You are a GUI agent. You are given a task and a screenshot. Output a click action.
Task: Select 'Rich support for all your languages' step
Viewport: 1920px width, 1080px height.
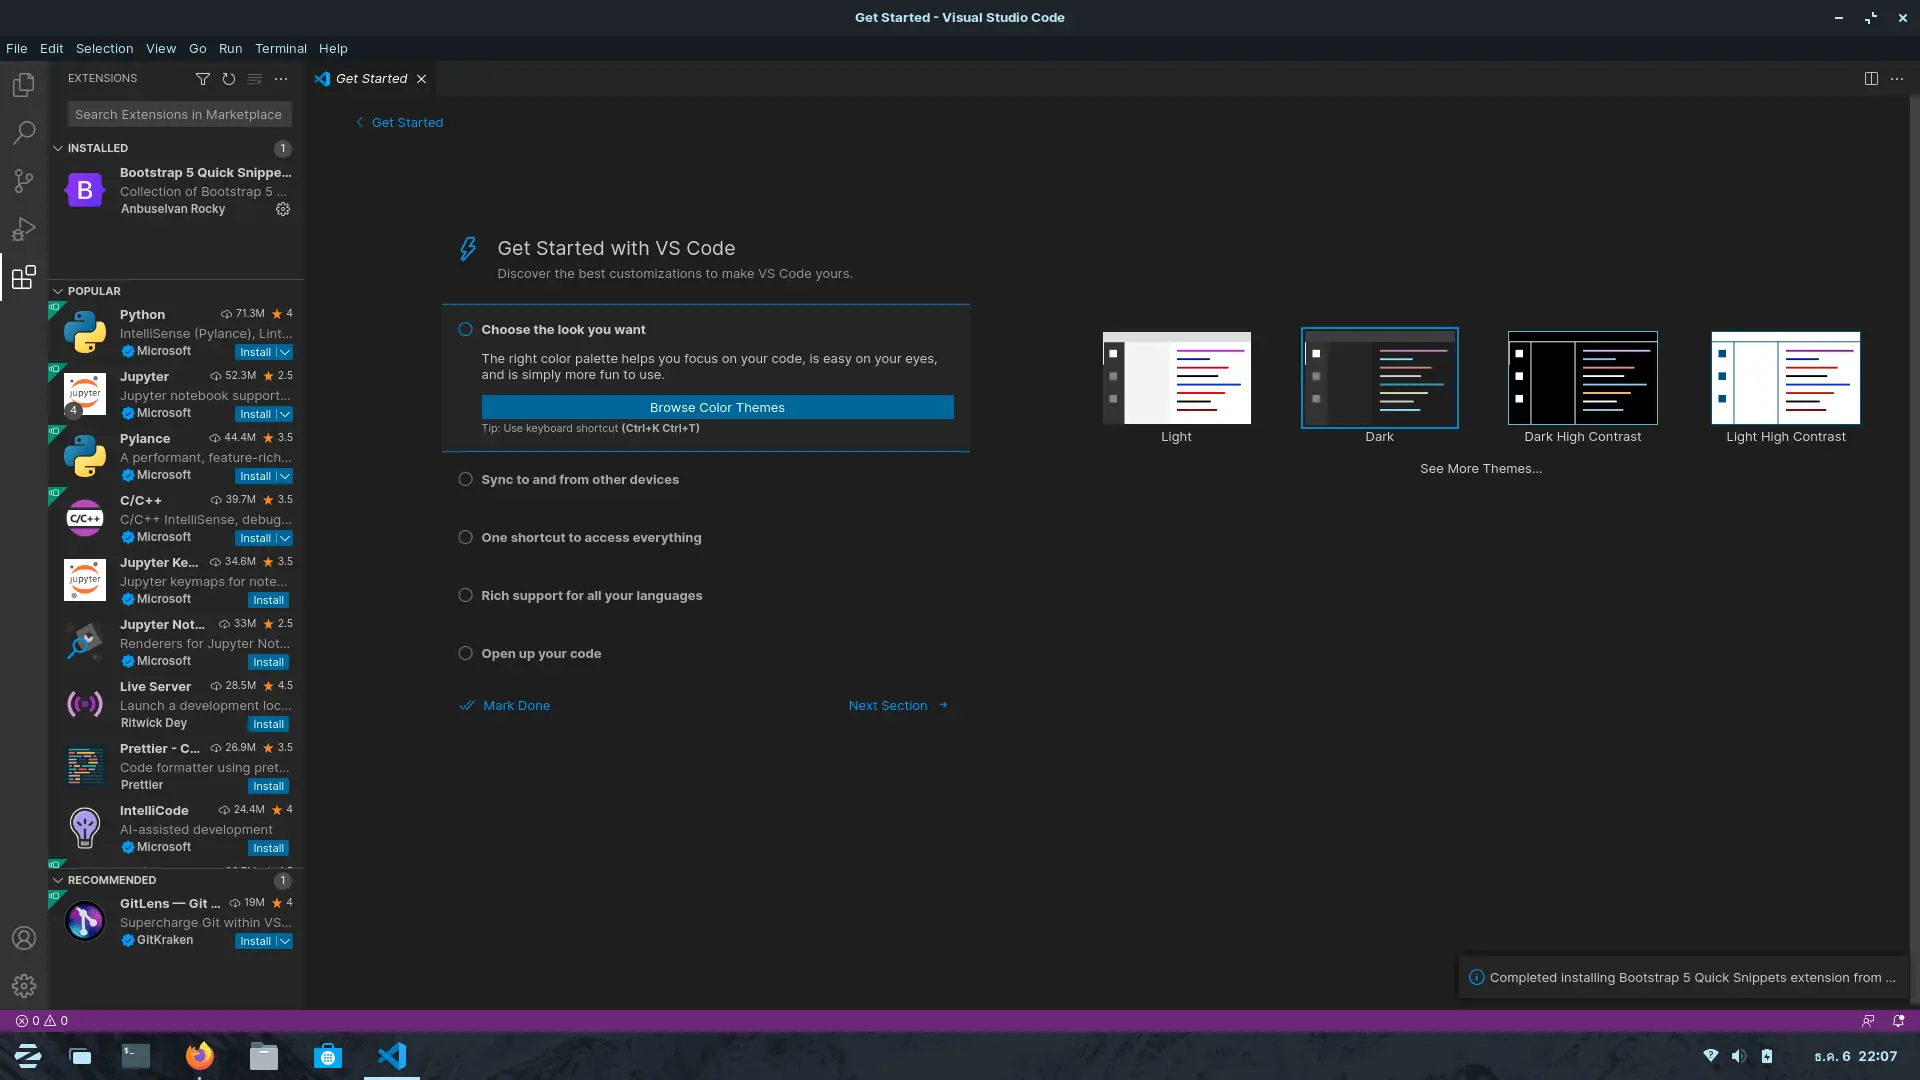pos(591,595)
